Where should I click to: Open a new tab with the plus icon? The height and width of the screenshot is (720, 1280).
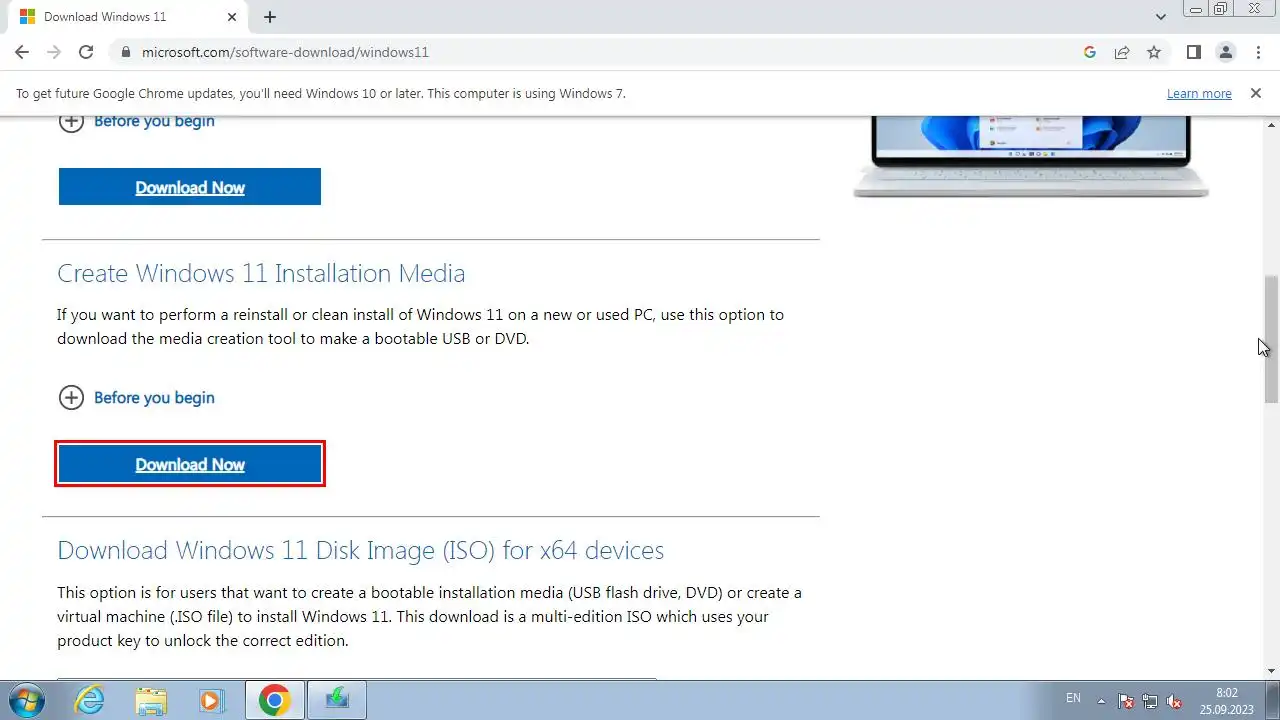[x=270, y=17]
